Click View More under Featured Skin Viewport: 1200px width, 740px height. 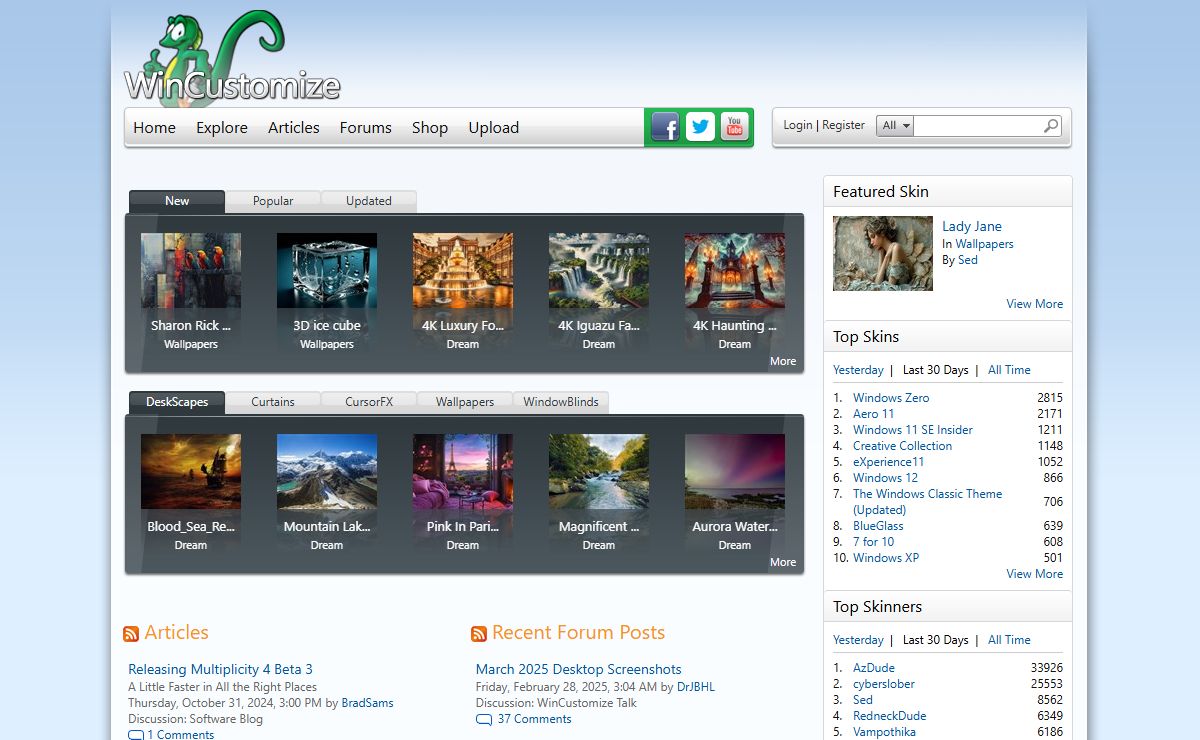(x=1035, y=304)
